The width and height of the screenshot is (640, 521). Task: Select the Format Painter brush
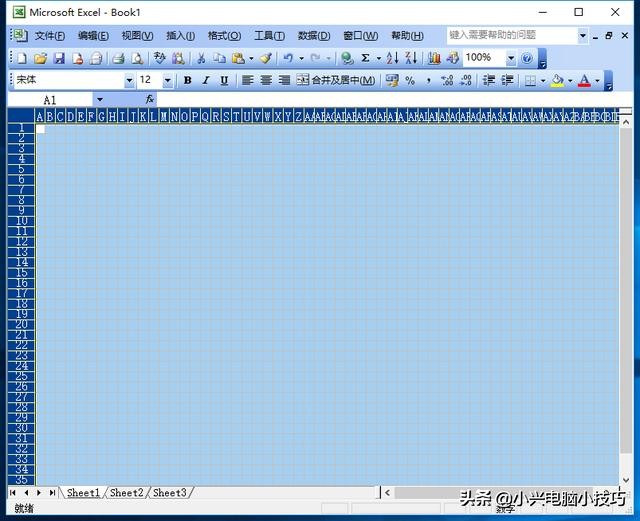click(266, 58)
